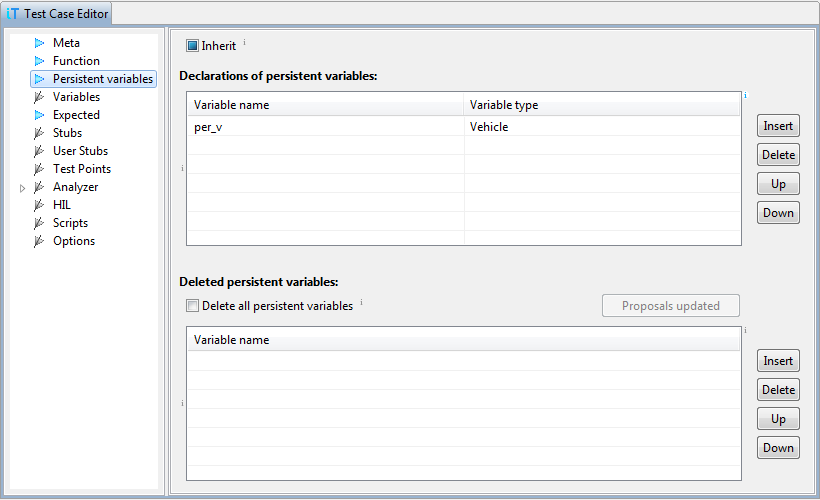Click the Vehicle variable type cell
820x500 pixels.
(x=602, y=127)
